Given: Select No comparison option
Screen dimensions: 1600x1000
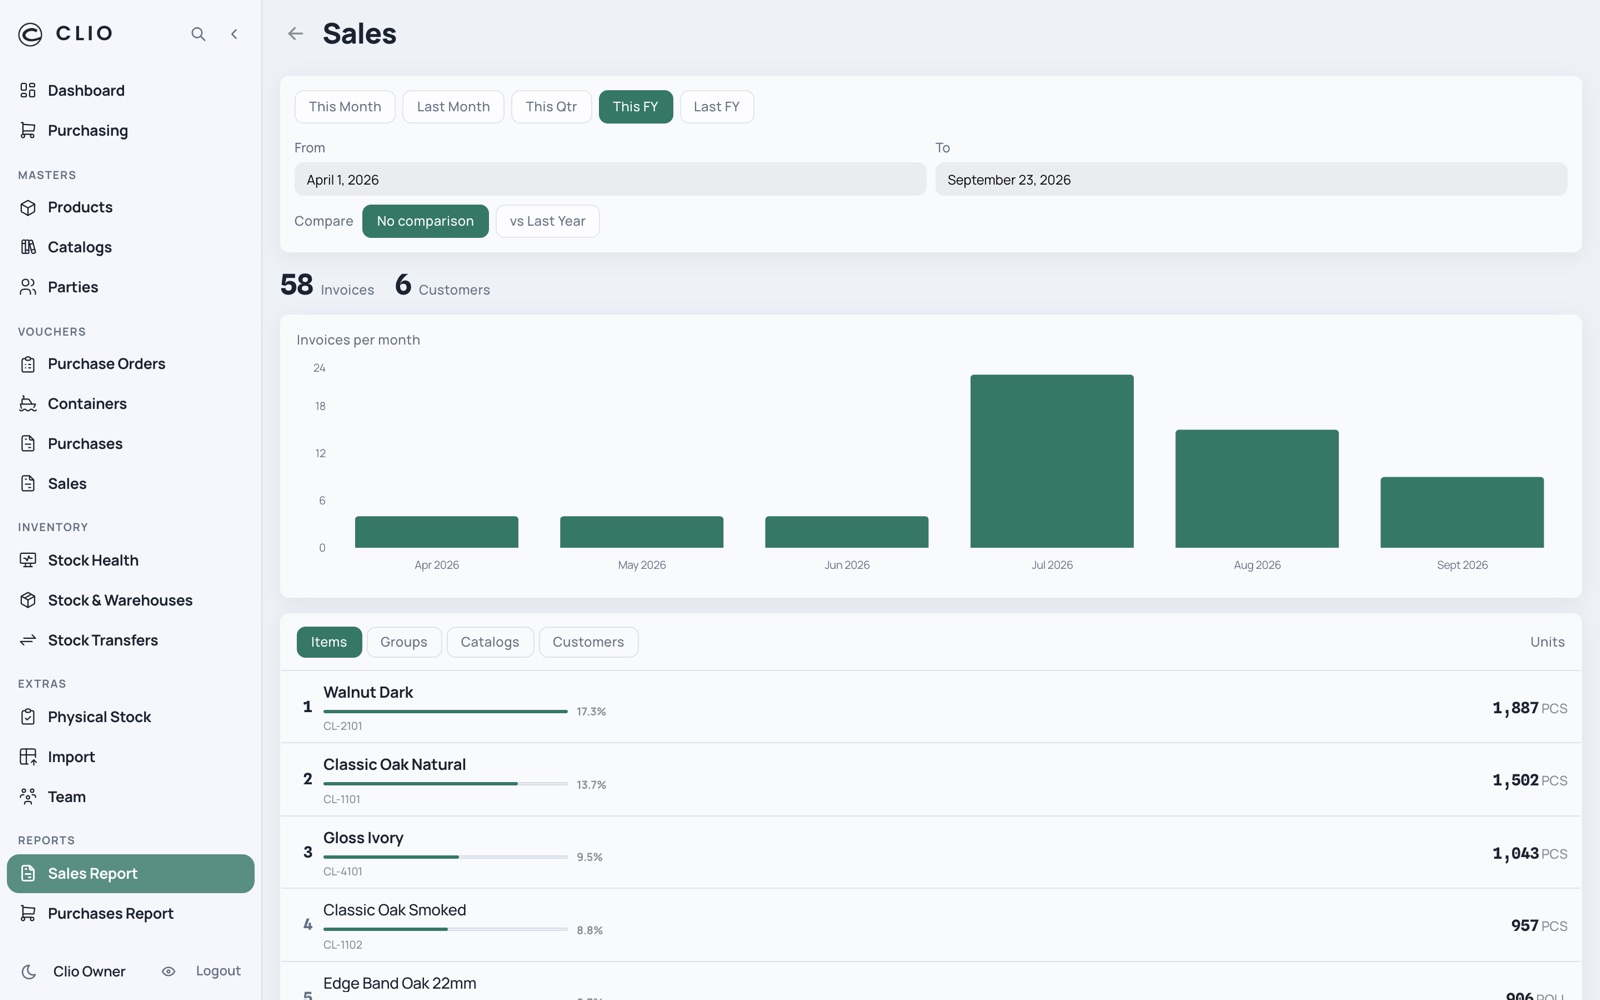Looking at the screenshot, I should 425,221.
